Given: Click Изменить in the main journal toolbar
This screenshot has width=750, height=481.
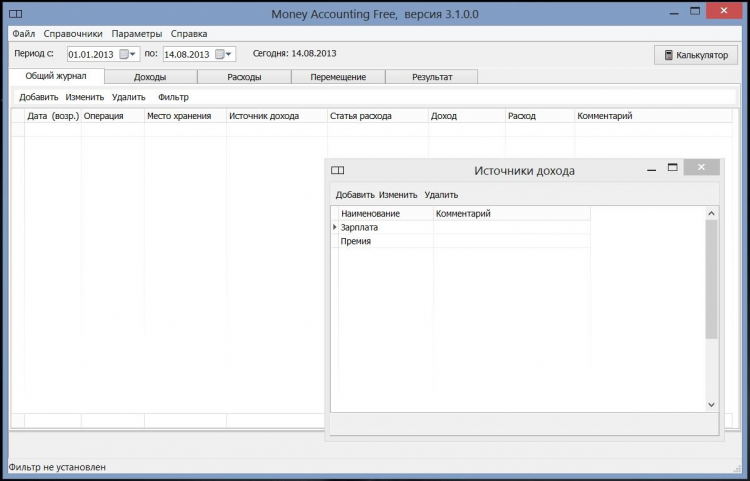Looking at the screenshot, I should tap(85, 97).
